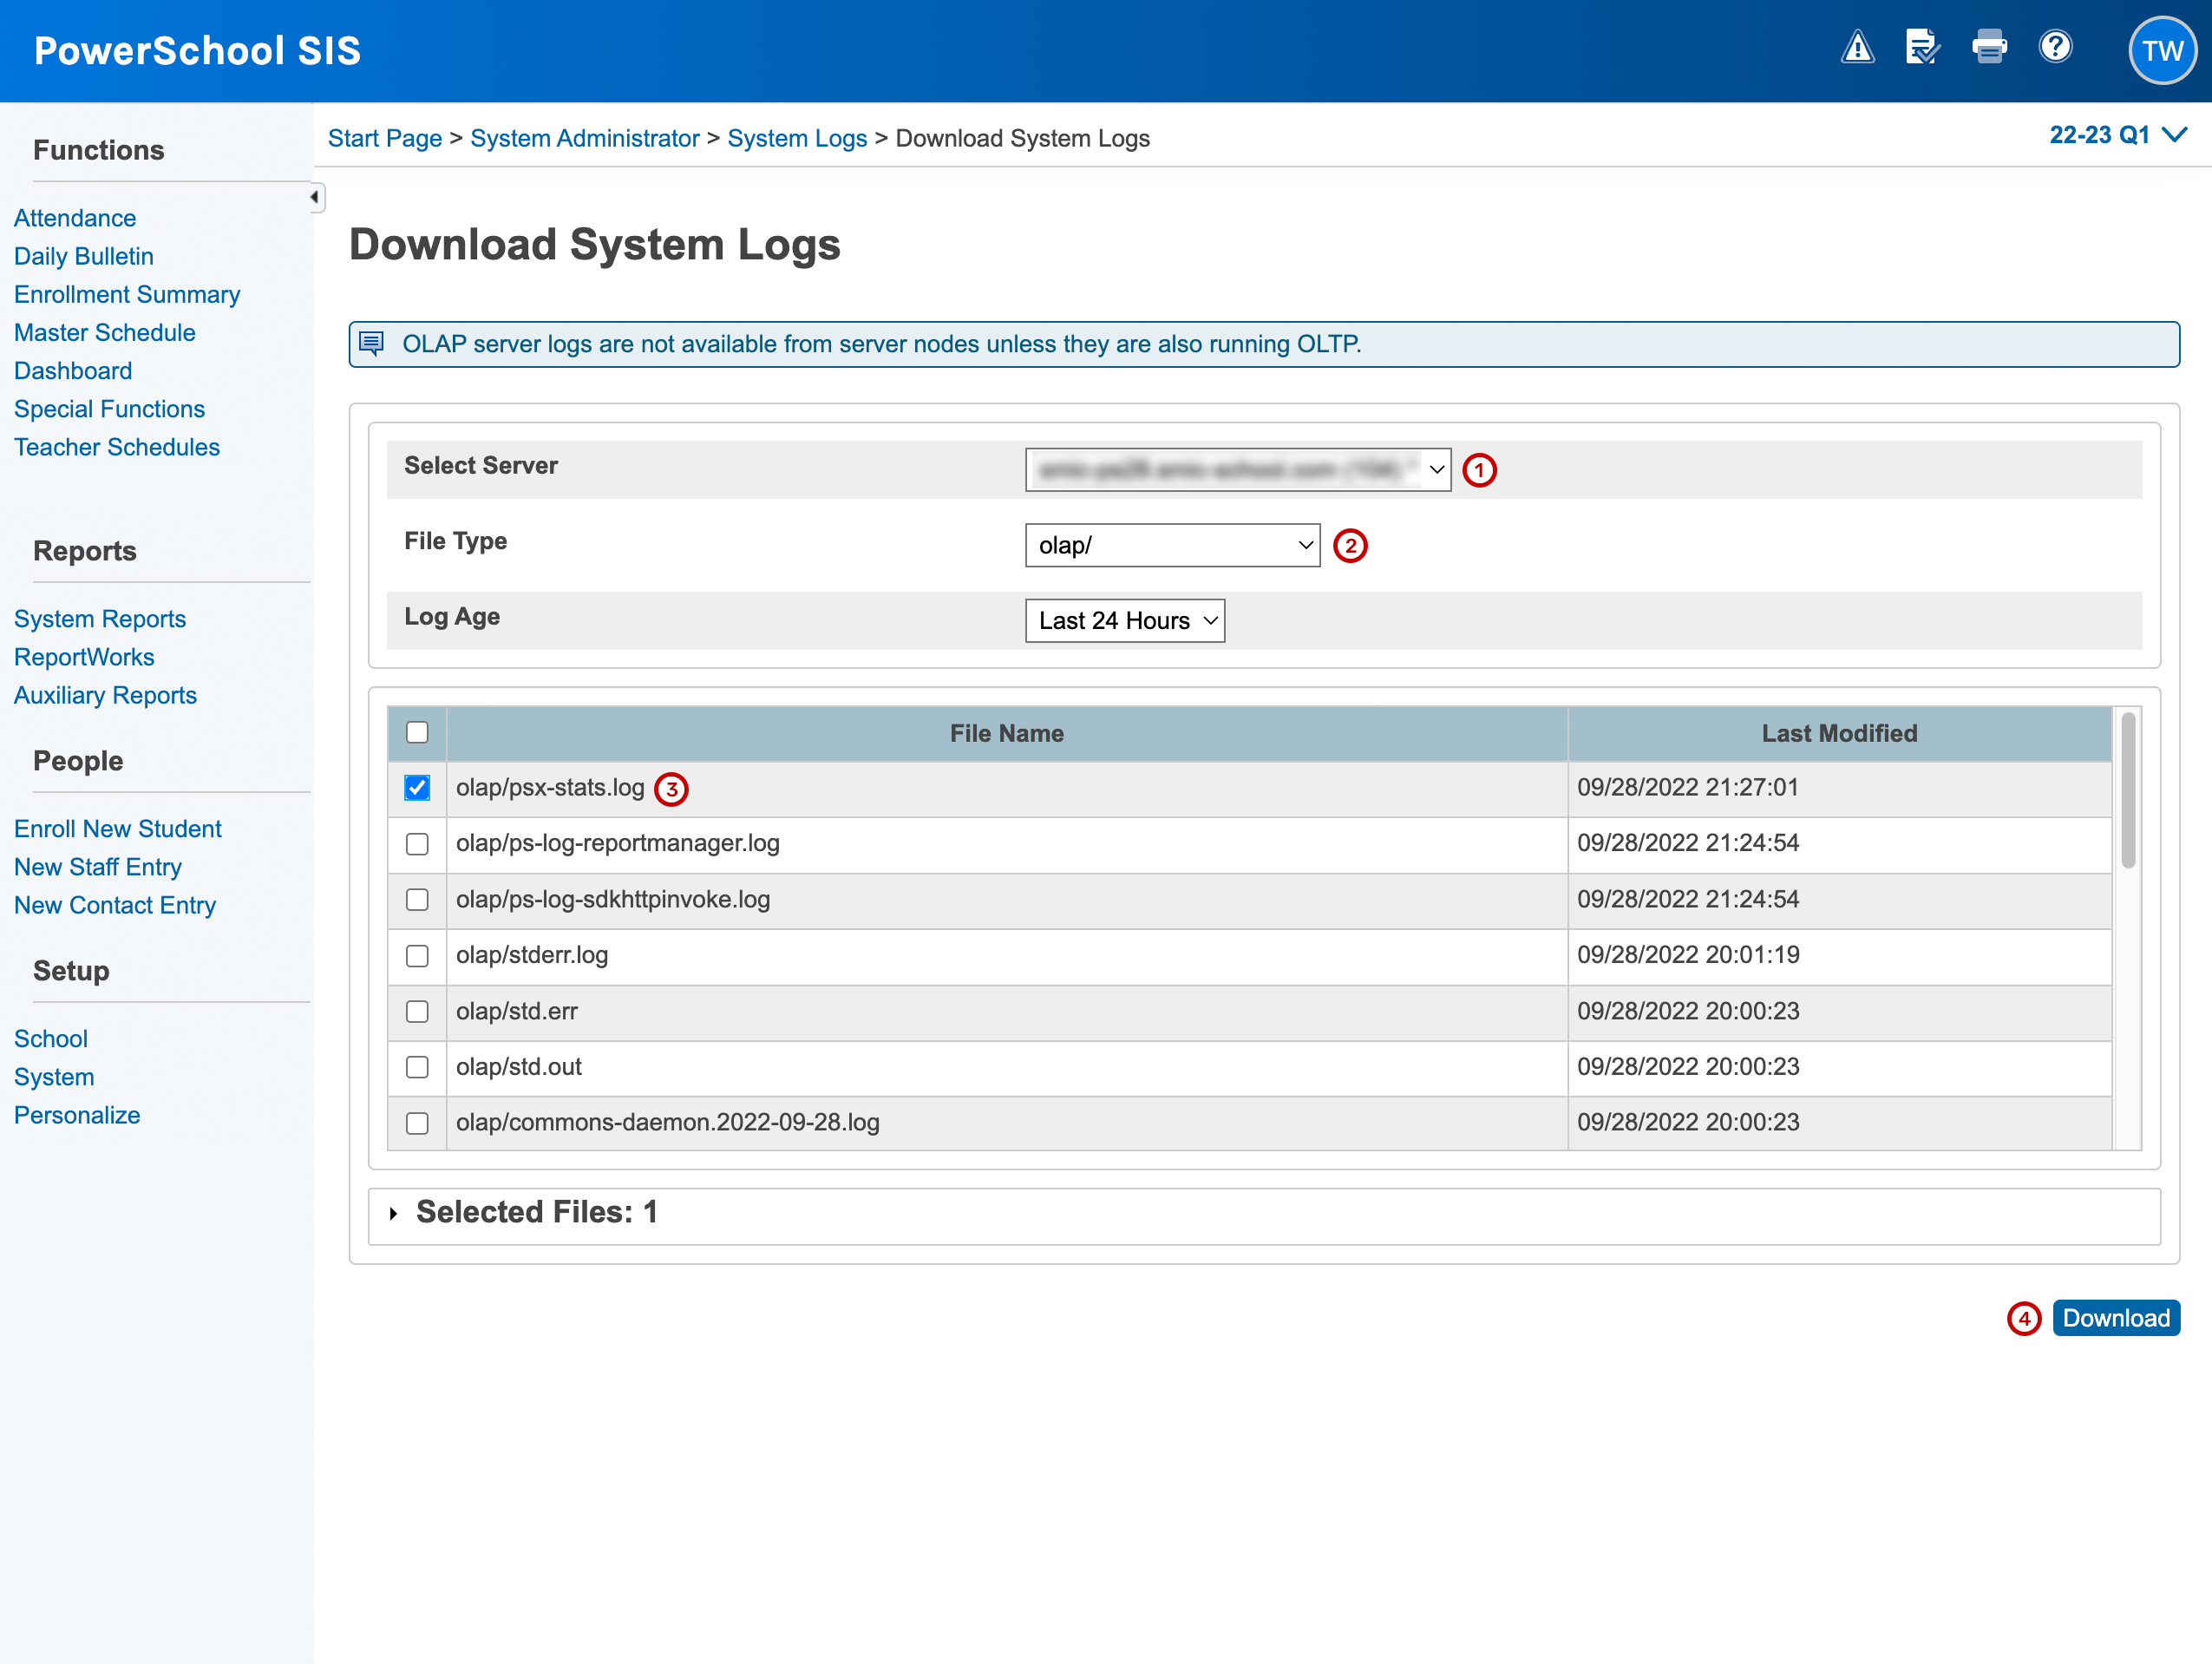Check the olap/ps-log-sdkhttpinvoke.log checkbox
This screenshot has width=2212, height=1664.
pyautogui.click(x=417, y=900)
